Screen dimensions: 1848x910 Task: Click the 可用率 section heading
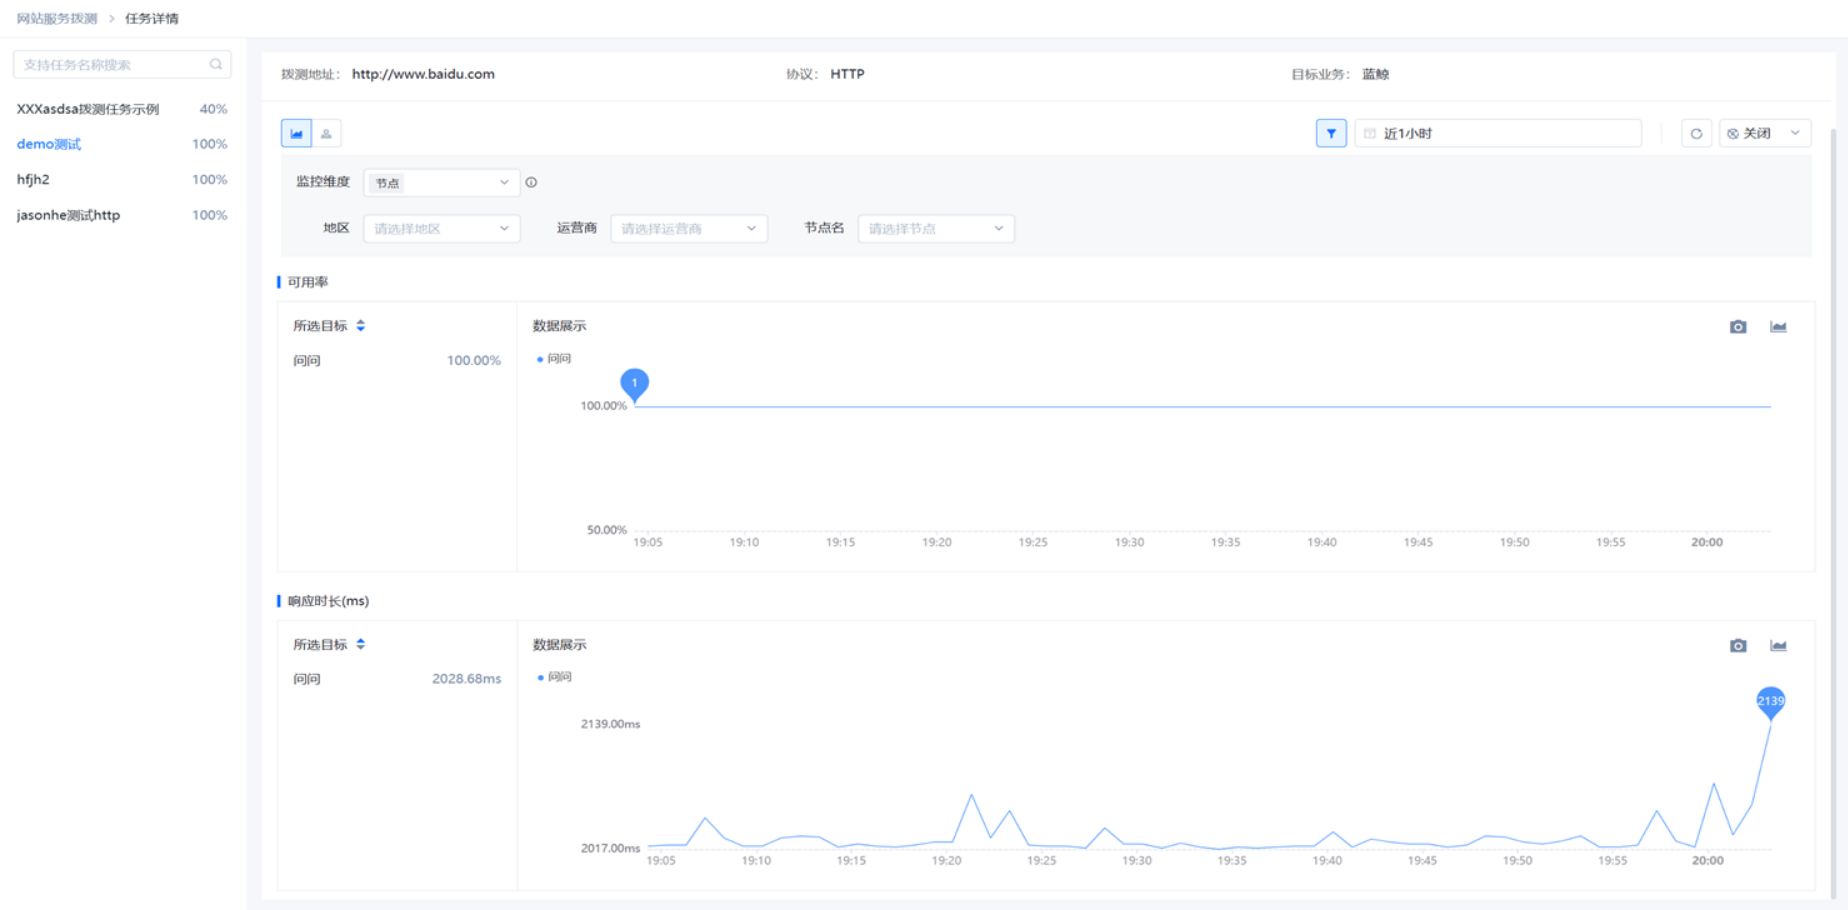pos(308,282)
